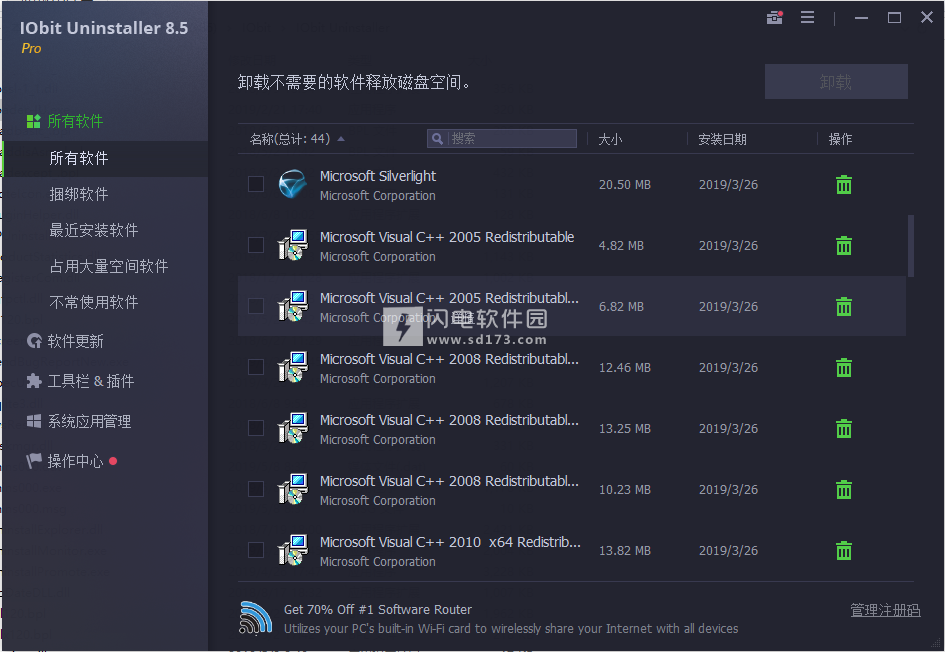Tick the checkbox for Microsoft Silverlight
Image resolution: width=945 pixels, height=652 pixels.
(256, 184)
